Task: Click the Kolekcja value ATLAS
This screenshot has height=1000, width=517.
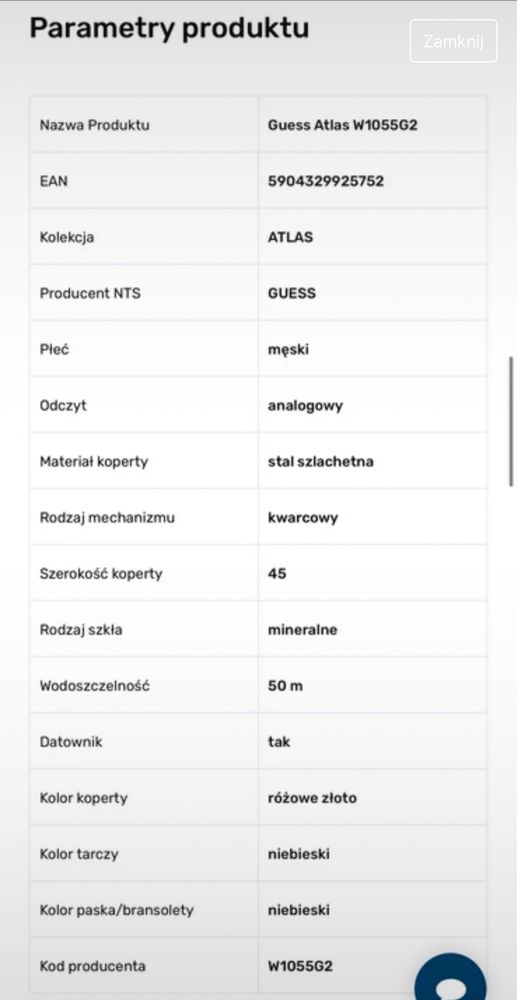Action: pyautogui.click(x=290, y=237)
